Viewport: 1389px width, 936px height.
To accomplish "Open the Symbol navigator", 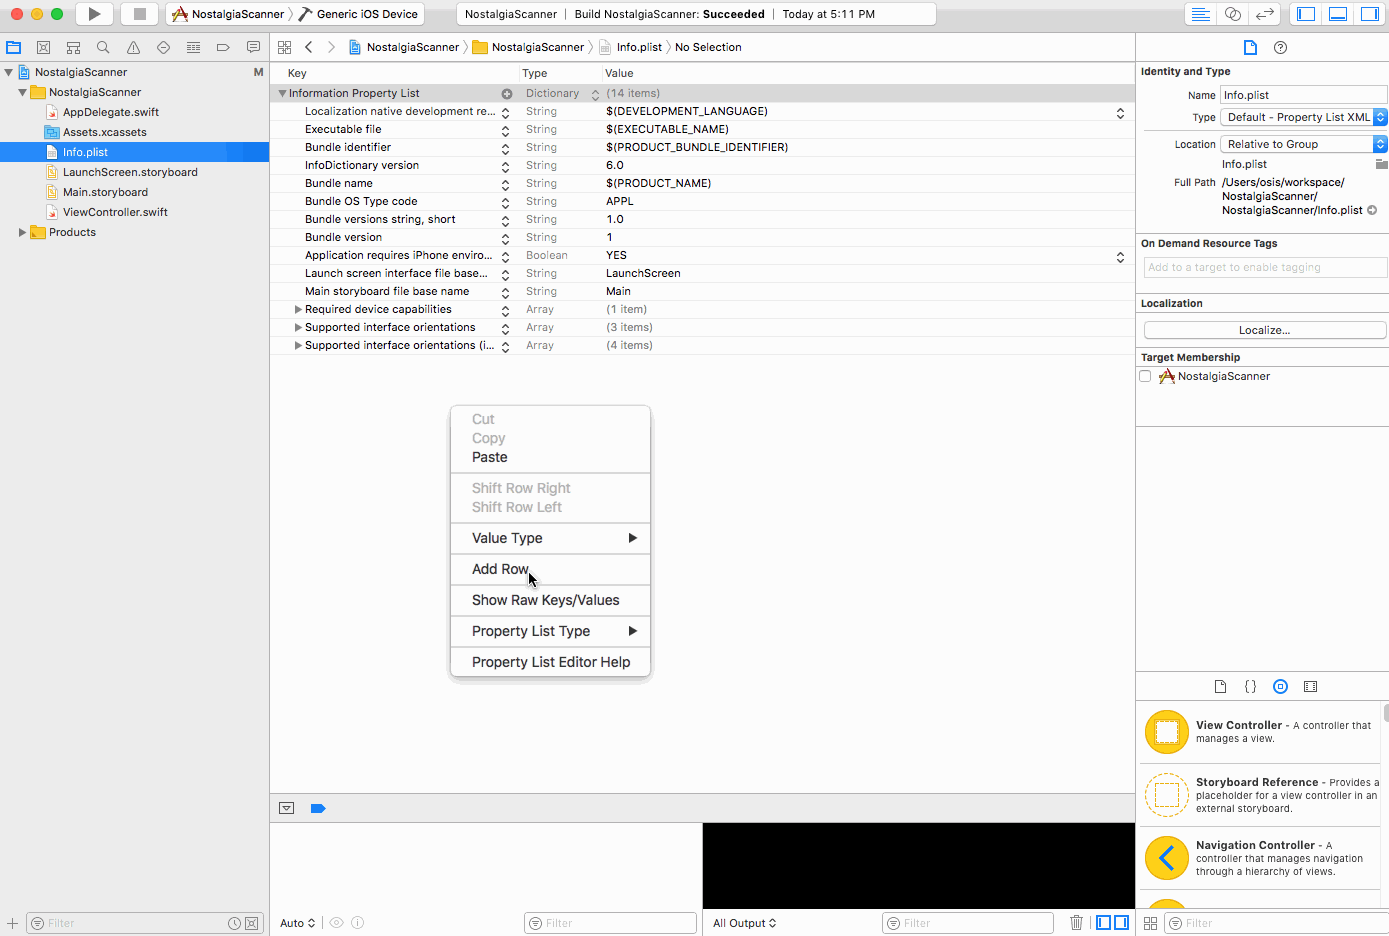I will (73, 47).
